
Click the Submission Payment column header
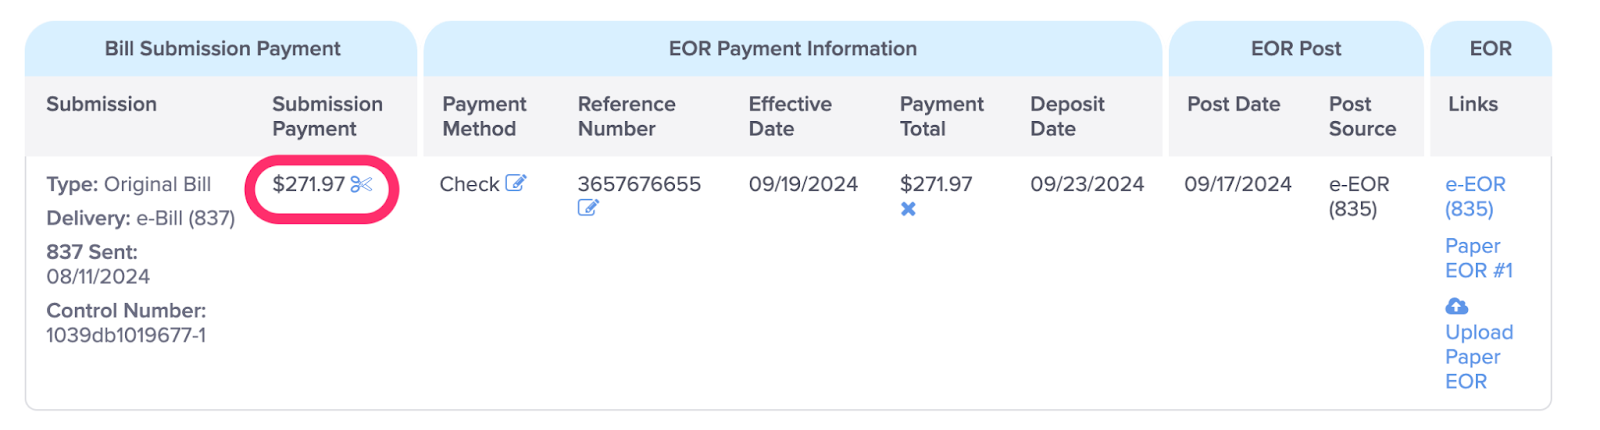click(327, 116)
